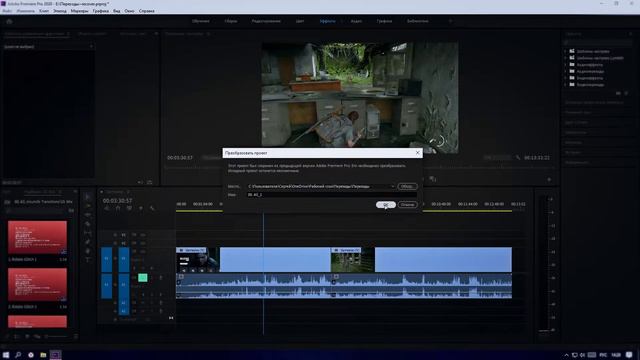Click Отмена in the convert project dialog
This screenshot has width=640, height=360.
[x=407, y=204]
